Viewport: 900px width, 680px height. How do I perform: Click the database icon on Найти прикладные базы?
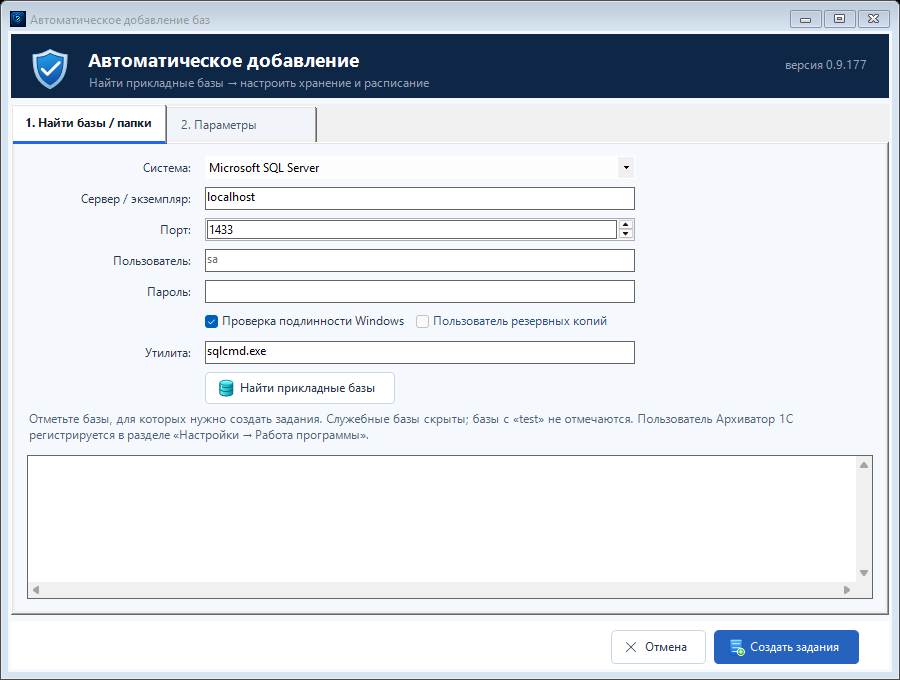pos(226,388)
